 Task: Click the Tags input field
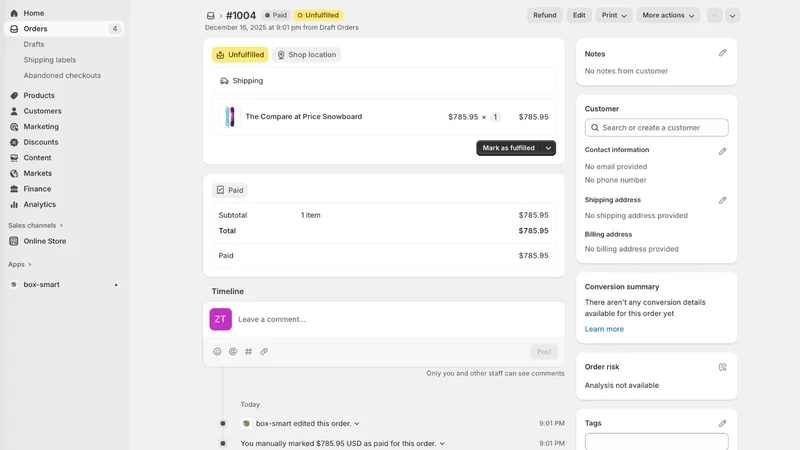tap(657, 441)
